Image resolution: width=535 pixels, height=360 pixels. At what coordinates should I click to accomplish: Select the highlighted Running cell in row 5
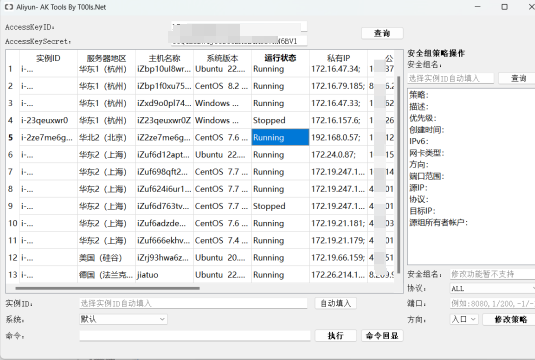tap(280, 137)
